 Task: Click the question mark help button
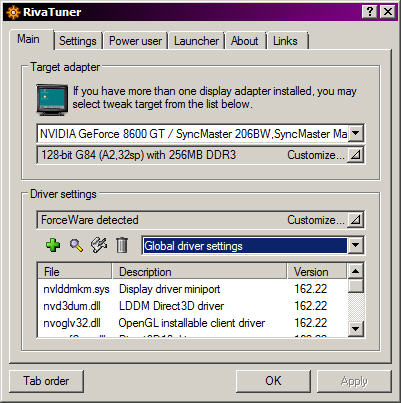click(370, 12)
